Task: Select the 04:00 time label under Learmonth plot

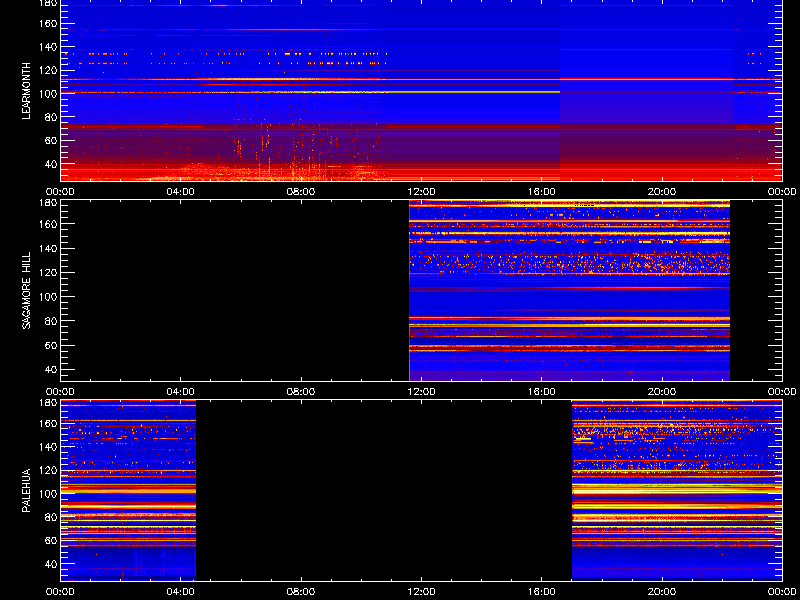Action: (x=181, y=192)
